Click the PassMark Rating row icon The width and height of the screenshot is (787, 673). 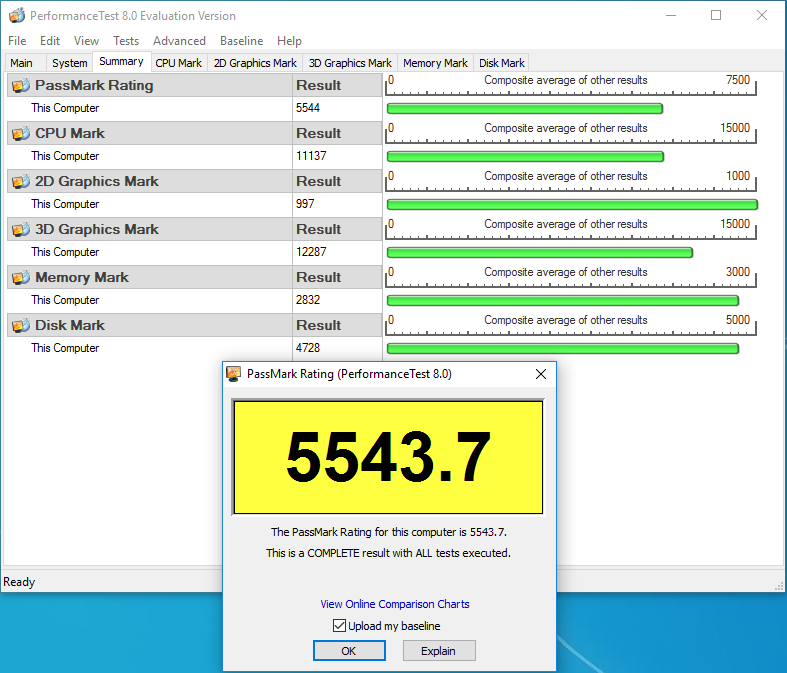(x=21, y=86)
